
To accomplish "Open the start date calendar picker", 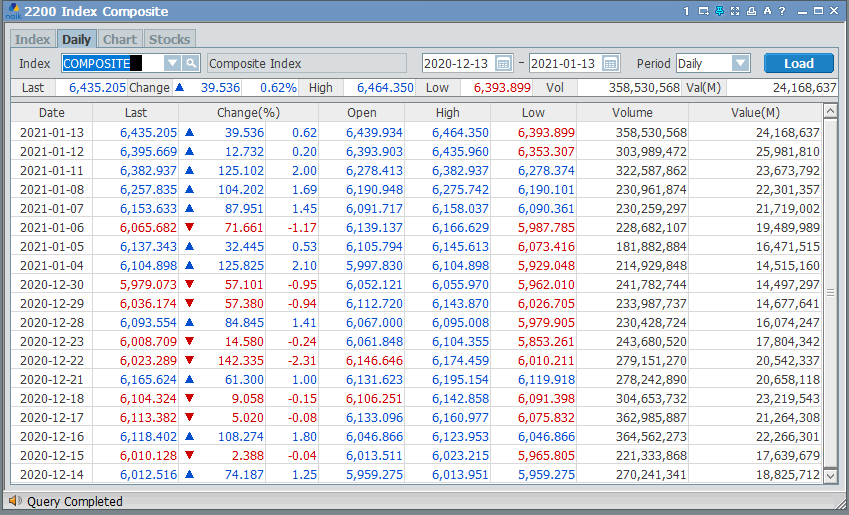I will [x=504, y=63].
